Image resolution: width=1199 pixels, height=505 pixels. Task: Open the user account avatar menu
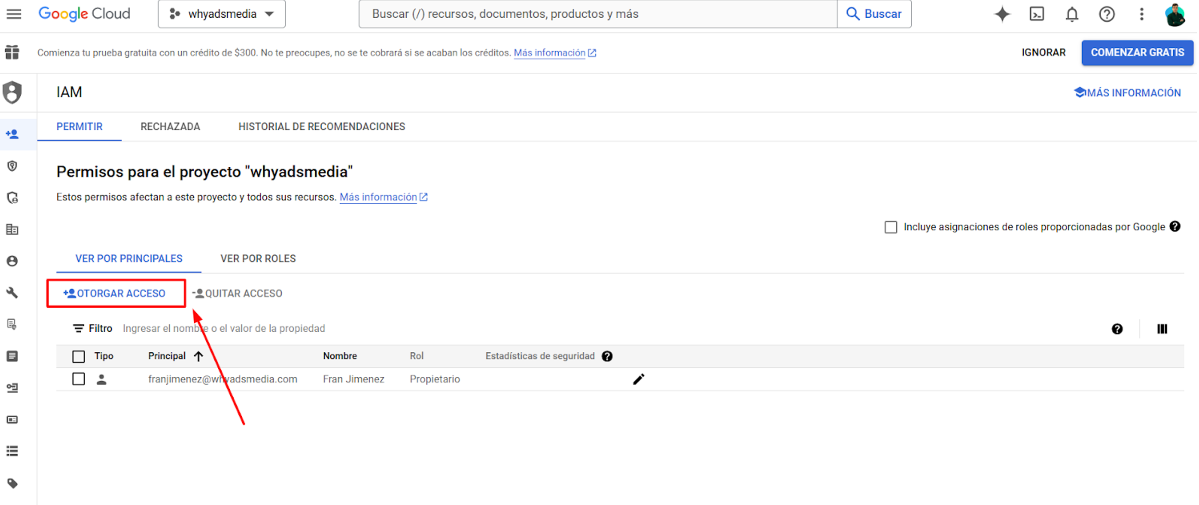(x=1175, y=14)
